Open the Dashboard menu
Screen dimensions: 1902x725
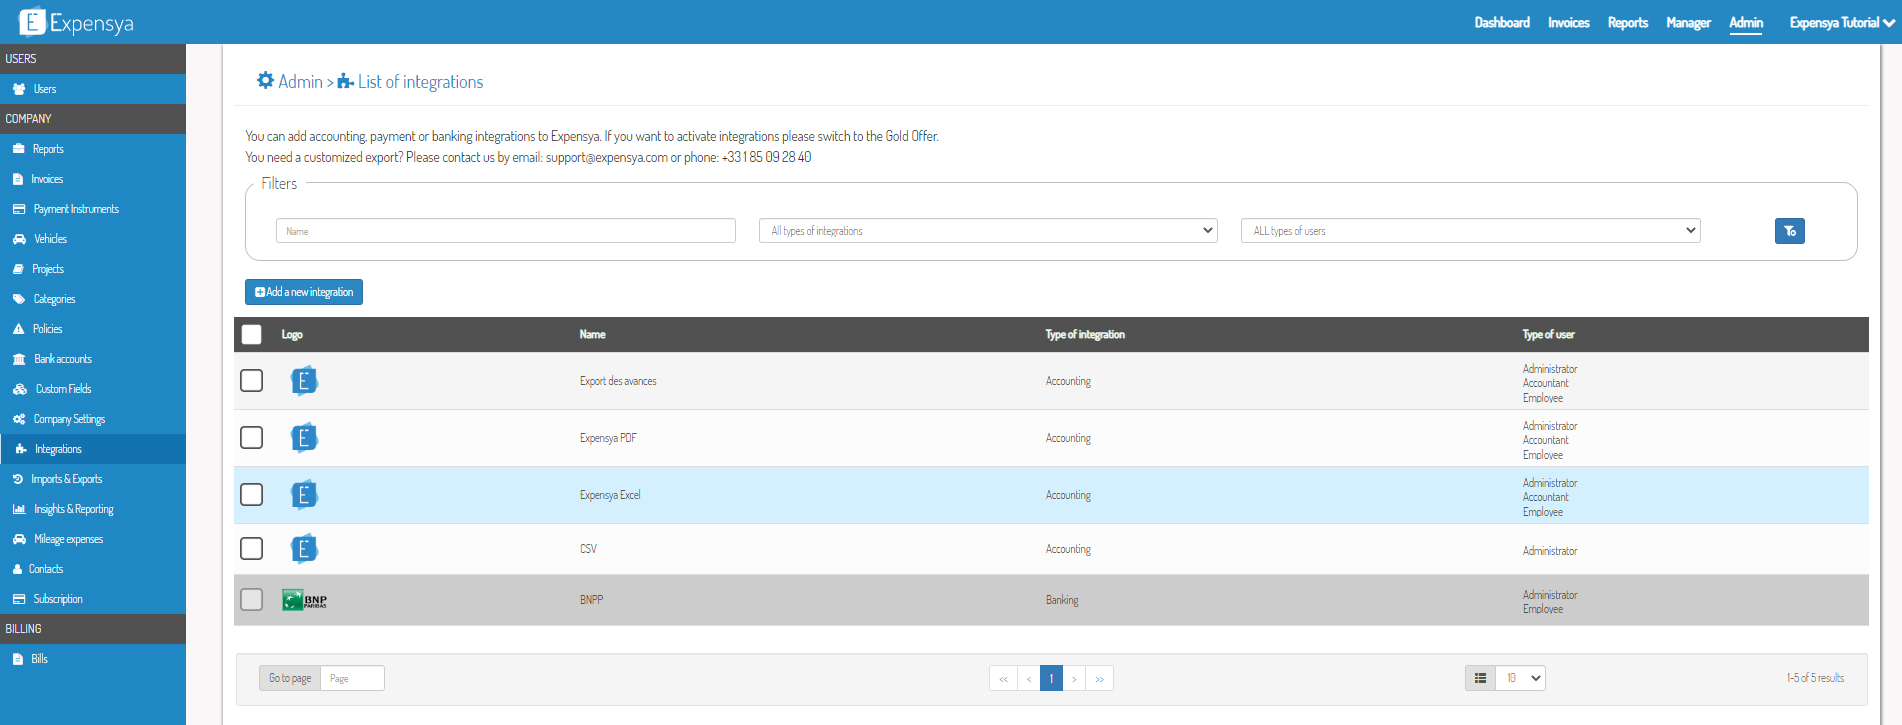pyautogui.click(x=1502, y=22)
